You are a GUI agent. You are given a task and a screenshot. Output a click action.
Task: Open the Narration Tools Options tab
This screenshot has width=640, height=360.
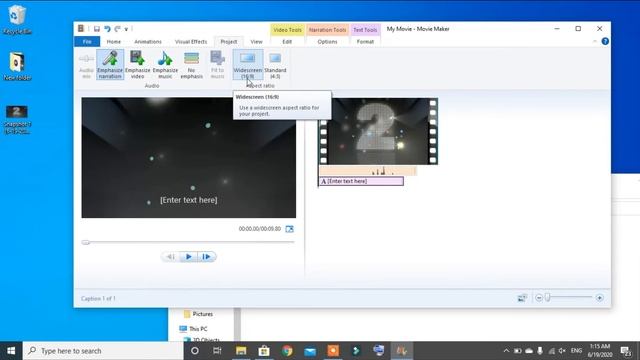pyautogui.click(x=327, y=42)
